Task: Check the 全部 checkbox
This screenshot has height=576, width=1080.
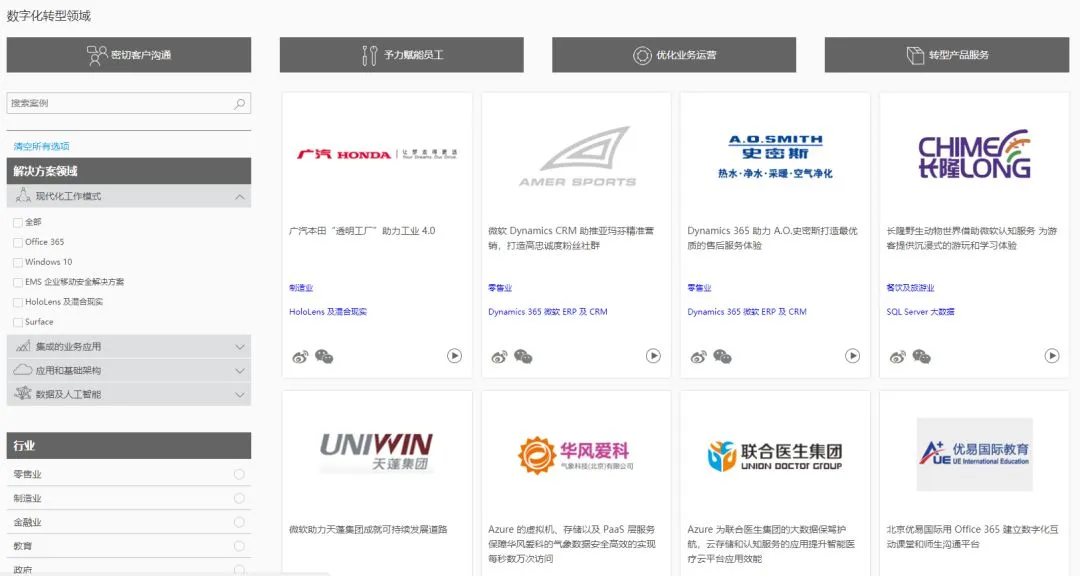Action: click(18, 223)
